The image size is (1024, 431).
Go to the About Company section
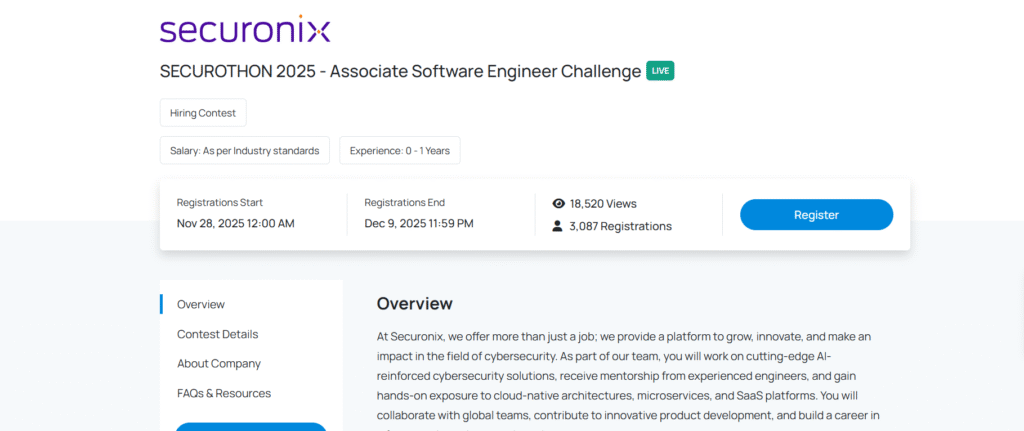coord(219,364)
